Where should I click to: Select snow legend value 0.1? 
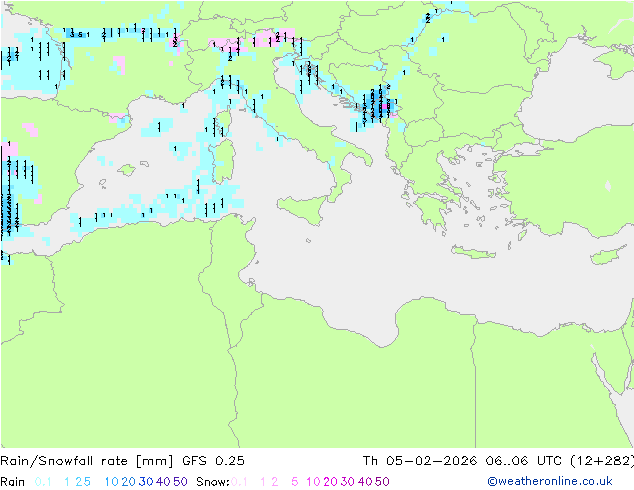(x=239, y=482)
